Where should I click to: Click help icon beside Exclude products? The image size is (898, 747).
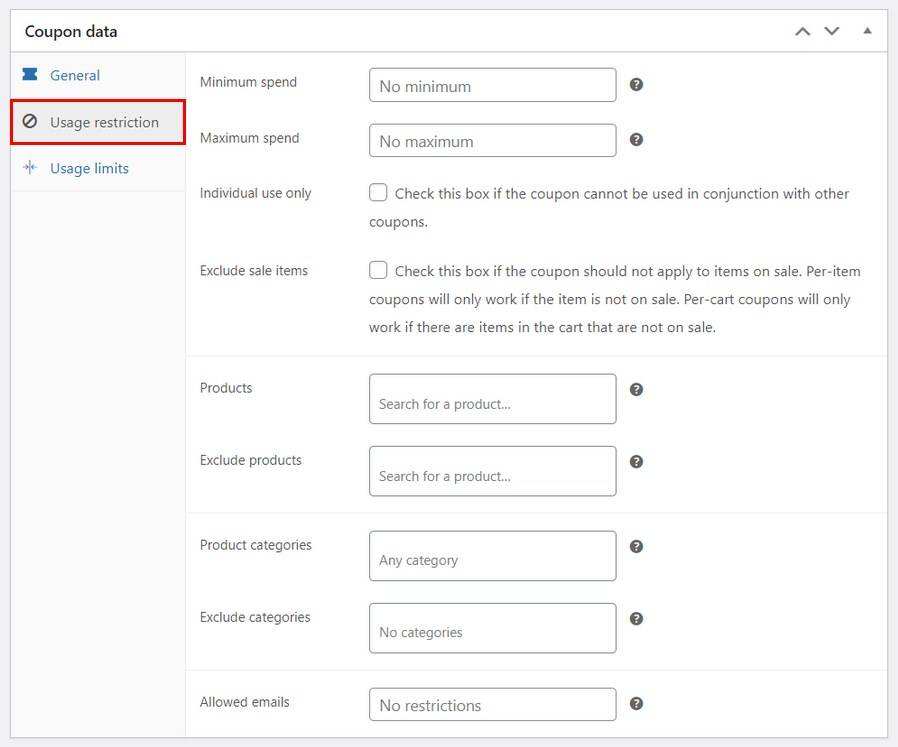[636, 462]
